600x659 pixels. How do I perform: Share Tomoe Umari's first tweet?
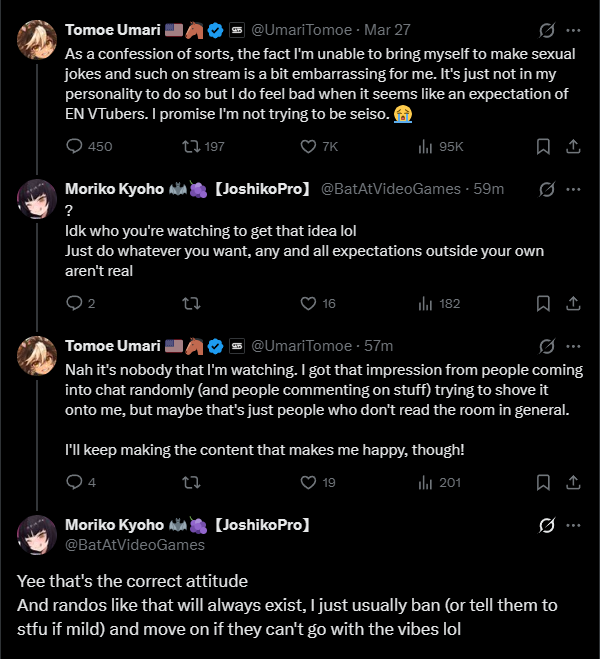[x=573, y=147]
